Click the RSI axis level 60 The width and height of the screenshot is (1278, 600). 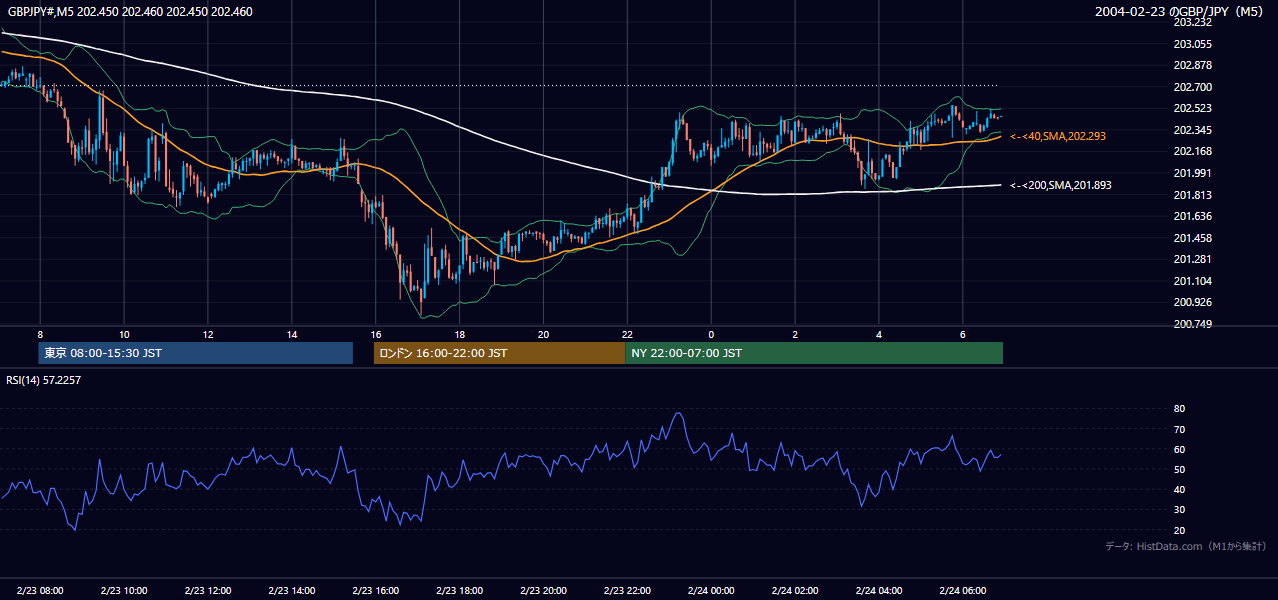click(1179, 449)
